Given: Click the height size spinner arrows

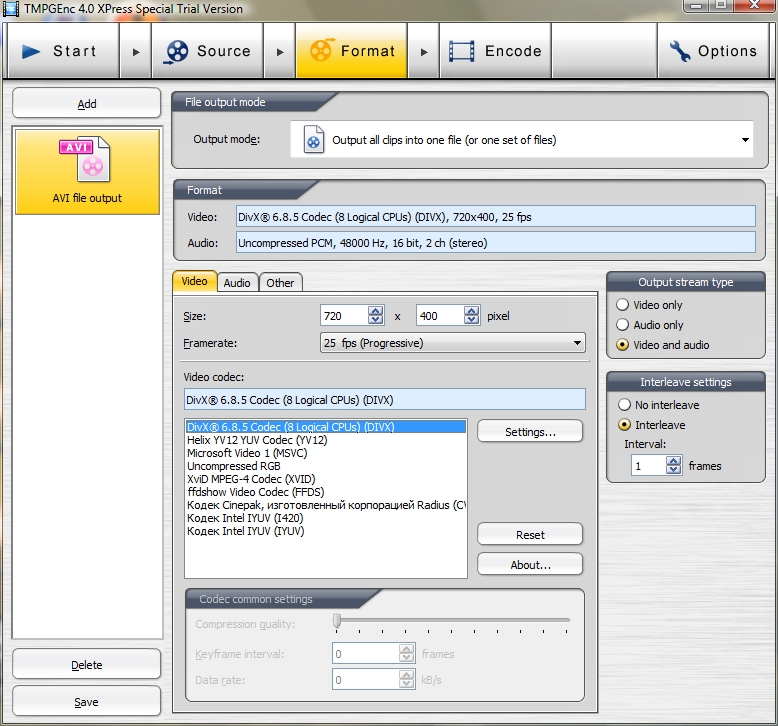Looking at the screenshot, I should [472, 315].
